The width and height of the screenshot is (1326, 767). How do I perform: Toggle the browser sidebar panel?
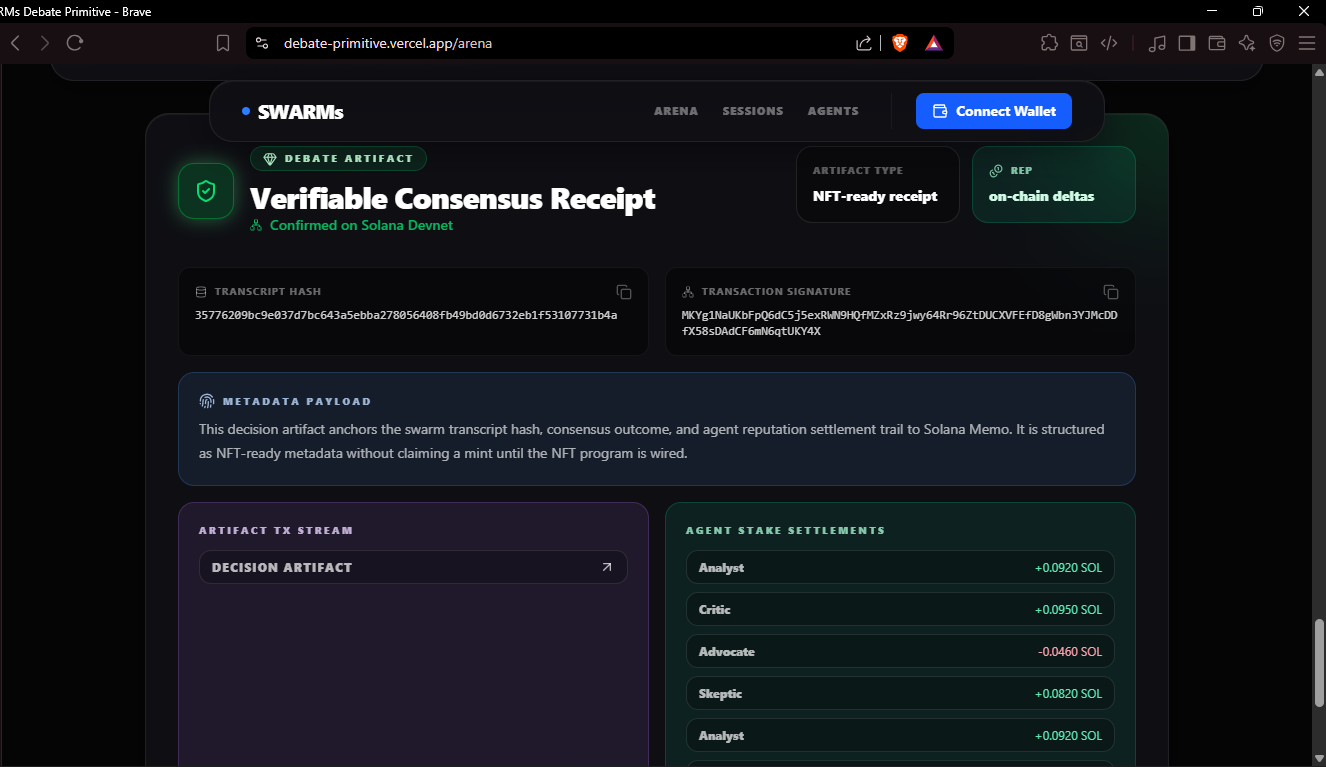click(x=1187, y=43)
